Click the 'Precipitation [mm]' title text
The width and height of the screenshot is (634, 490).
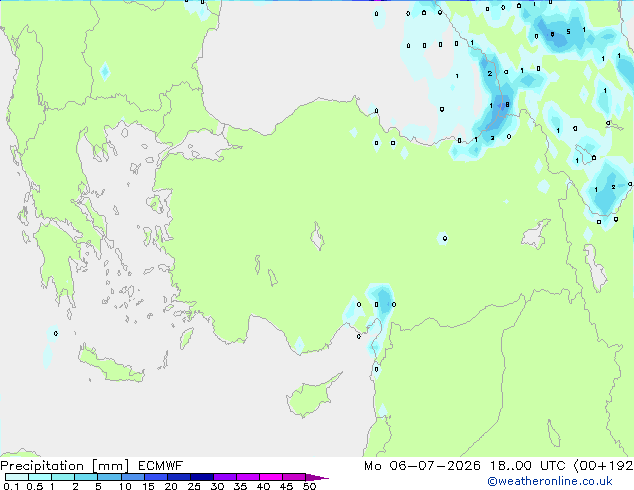(65, 466)
